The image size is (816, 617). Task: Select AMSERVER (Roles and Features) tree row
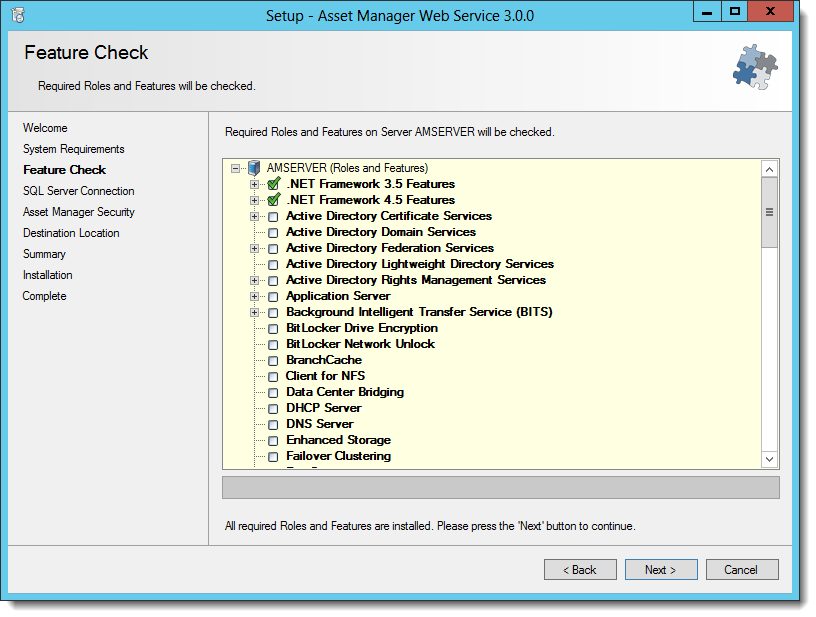click(x=347, y=168)
